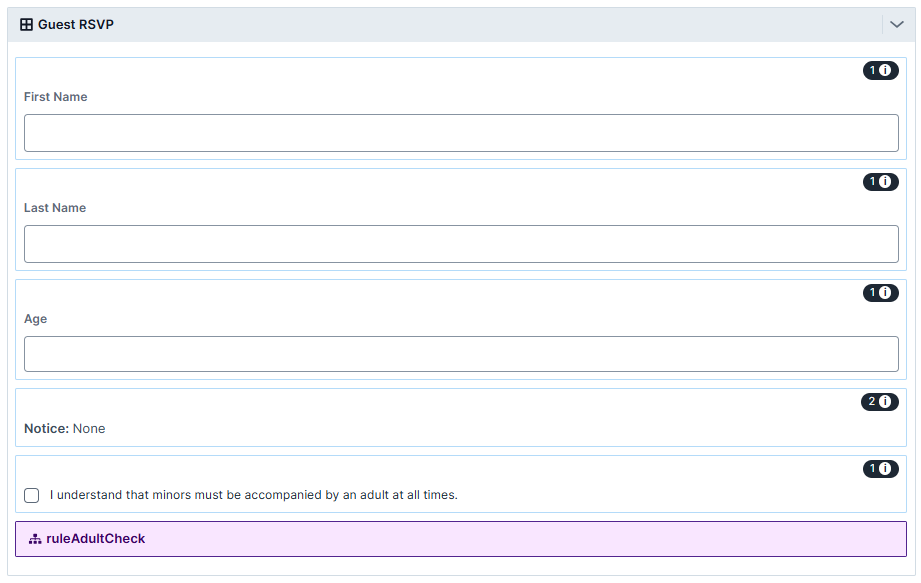
Task: Click the Guest RSVP title text
Action: (x=76, y=24)
